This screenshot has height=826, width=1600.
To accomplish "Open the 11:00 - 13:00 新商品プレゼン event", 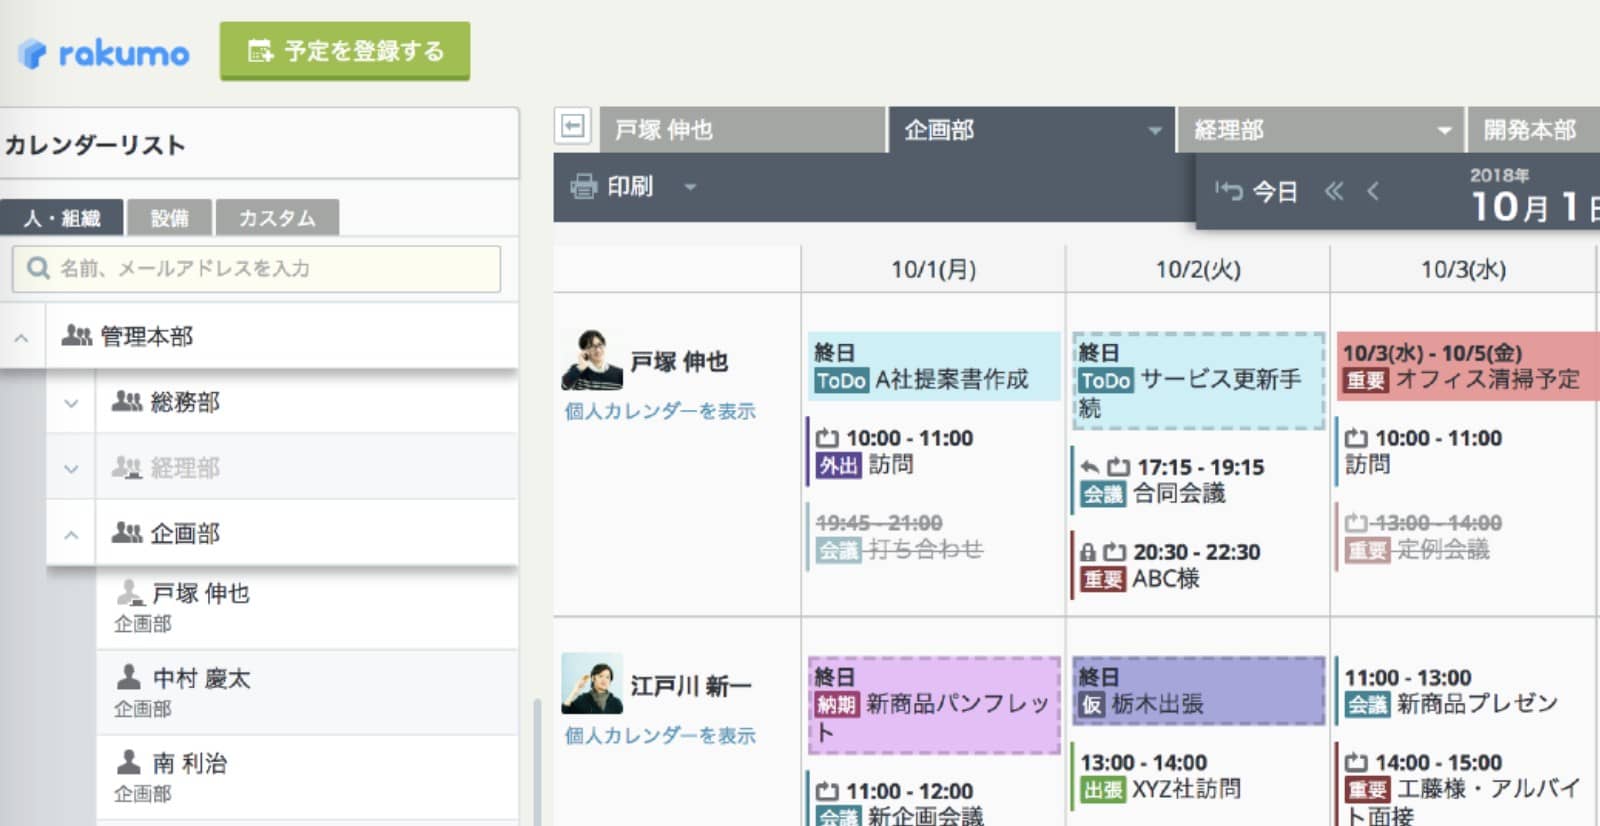I will point(1464,691).
